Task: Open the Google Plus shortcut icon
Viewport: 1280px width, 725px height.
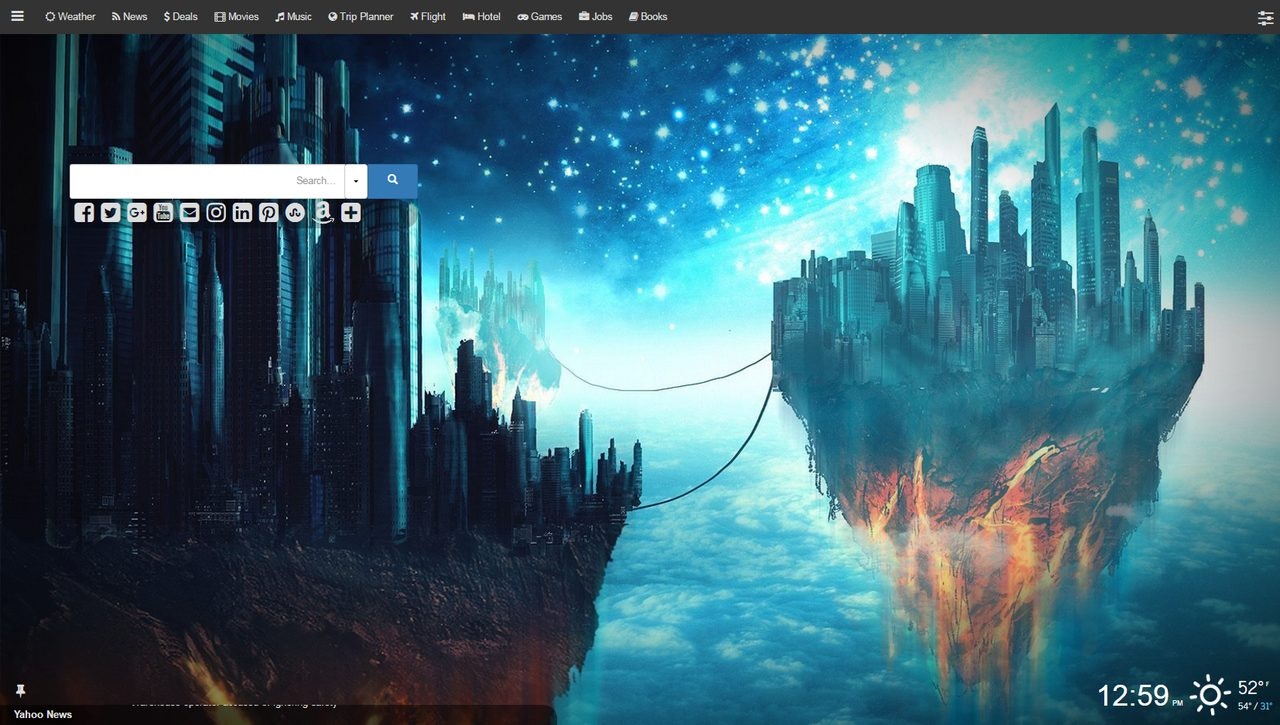Action: coord(136,212)
